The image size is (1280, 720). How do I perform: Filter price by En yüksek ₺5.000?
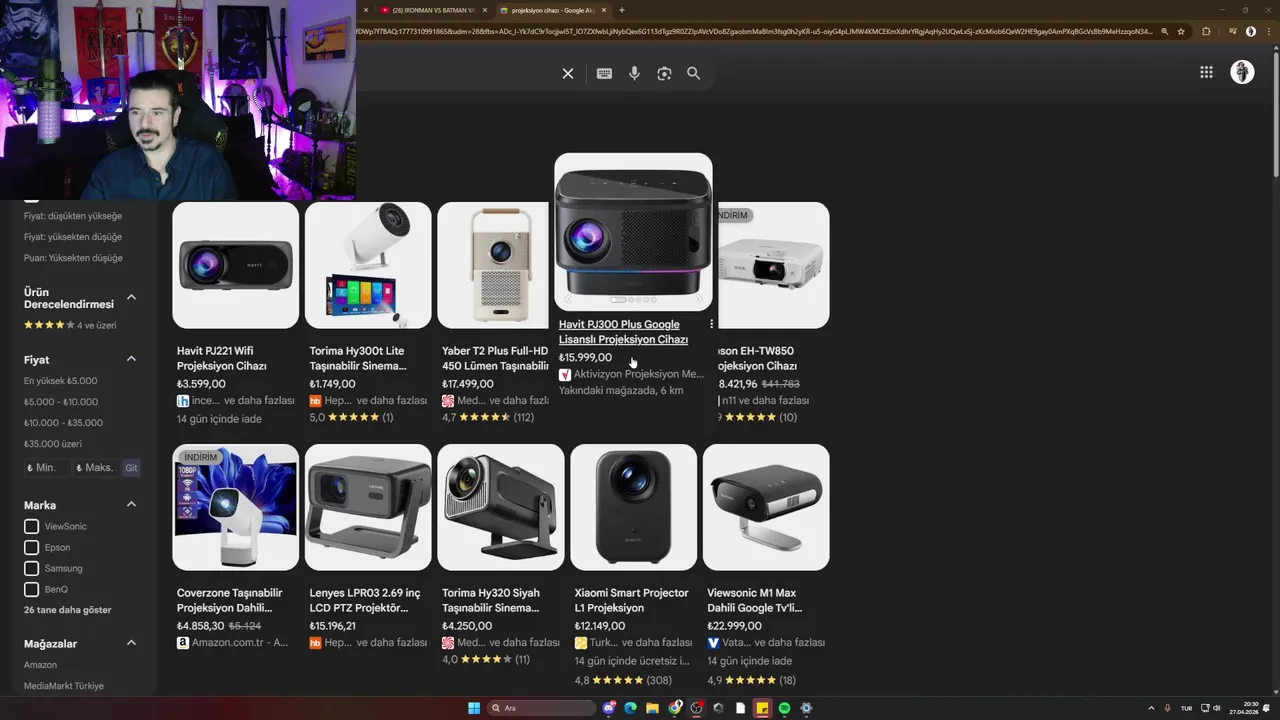(61, 381)
